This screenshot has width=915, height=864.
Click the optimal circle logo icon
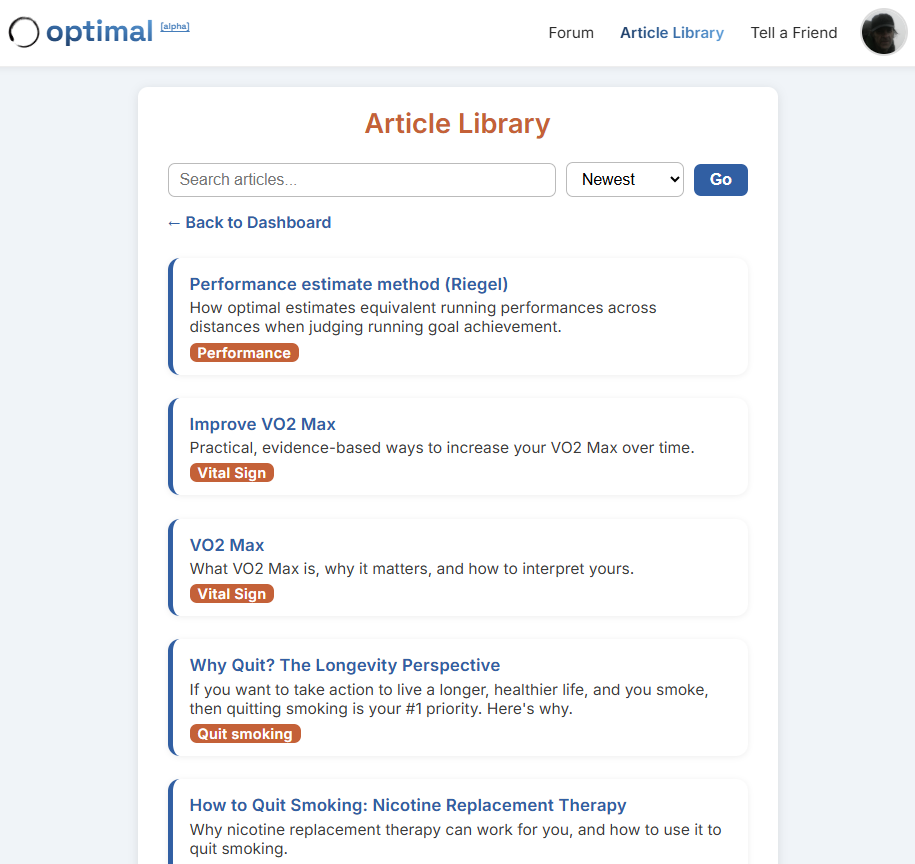point(23,32)
